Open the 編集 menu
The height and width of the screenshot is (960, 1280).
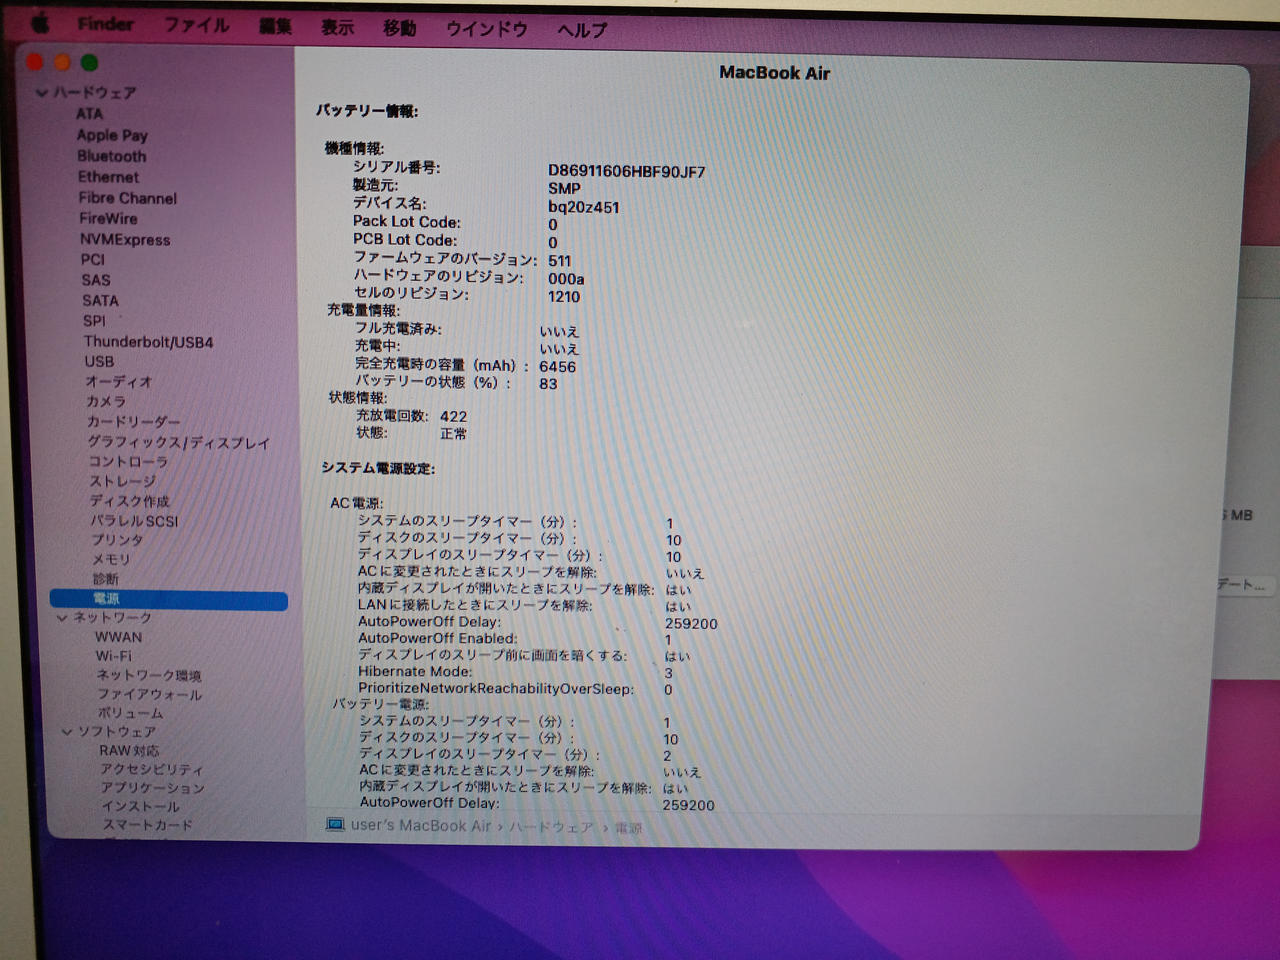275,26
